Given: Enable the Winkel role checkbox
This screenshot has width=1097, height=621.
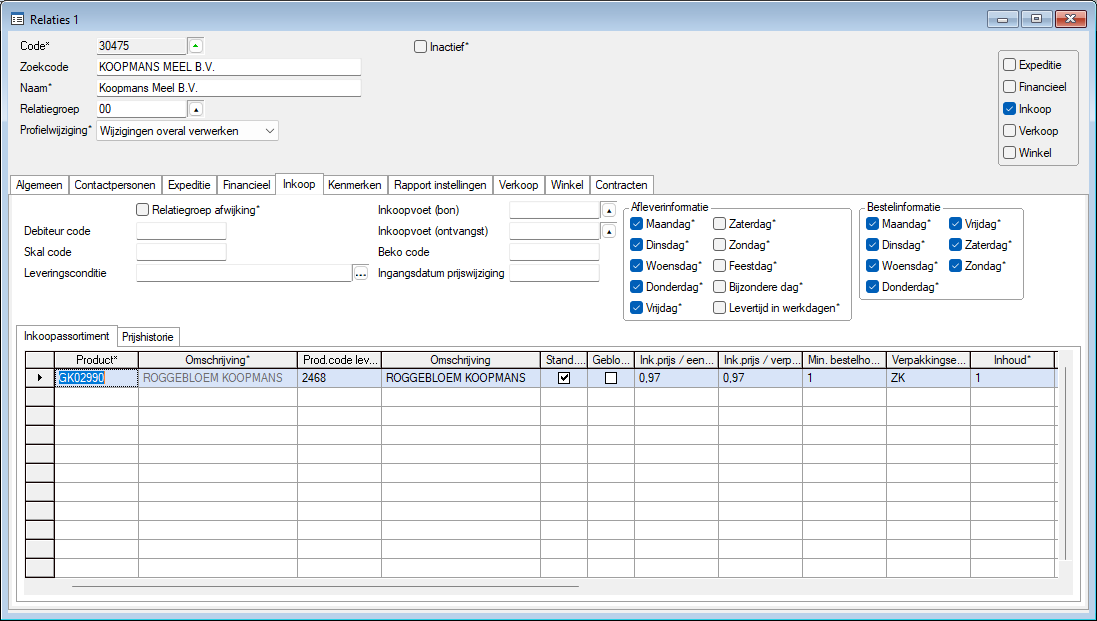Looking at the screenshot, I should [1010, 152].
